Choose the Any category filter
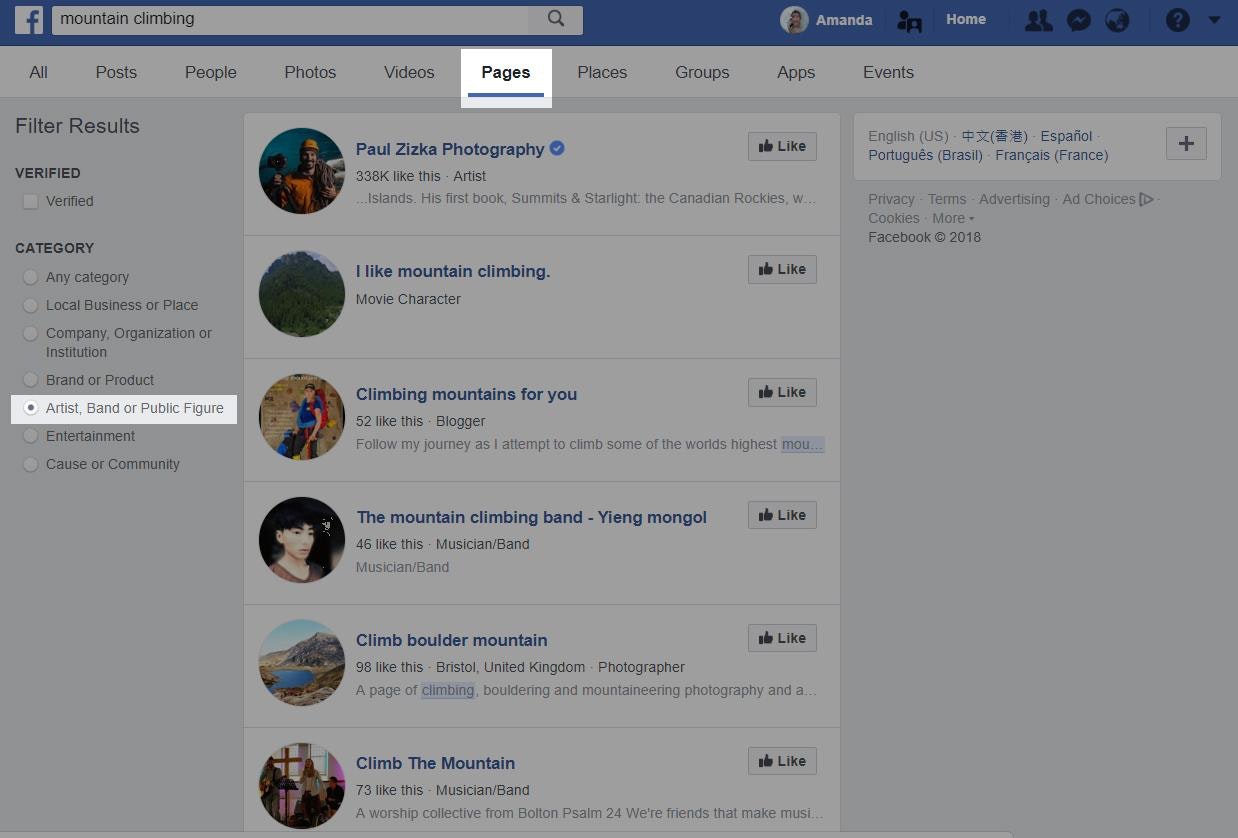 pos(31,277)
